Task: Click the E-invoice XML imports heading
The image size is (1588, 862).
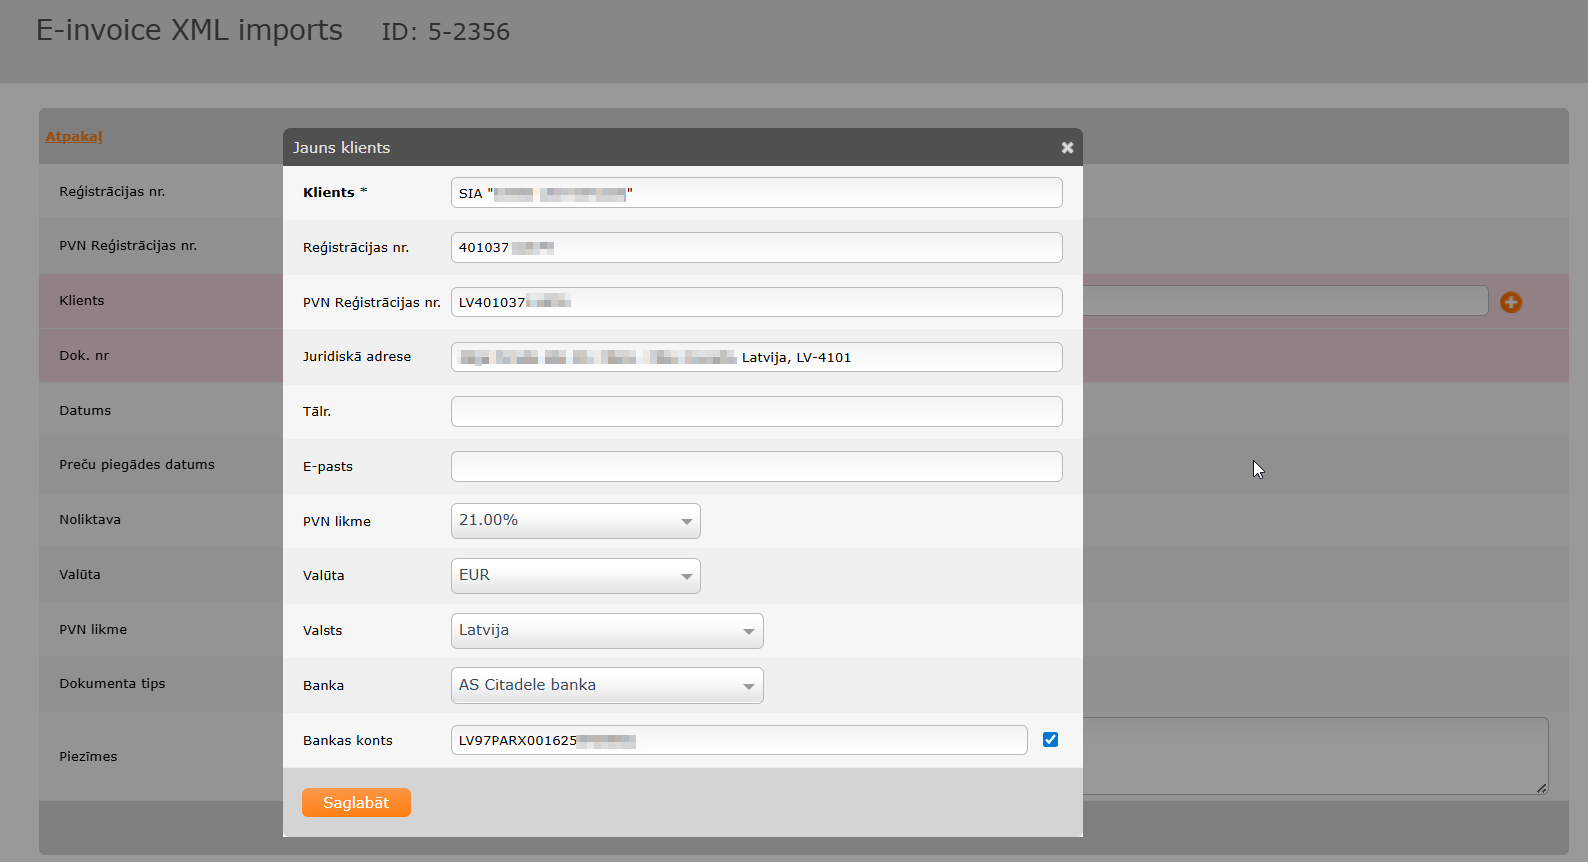Action: click(x=189, y=30)
